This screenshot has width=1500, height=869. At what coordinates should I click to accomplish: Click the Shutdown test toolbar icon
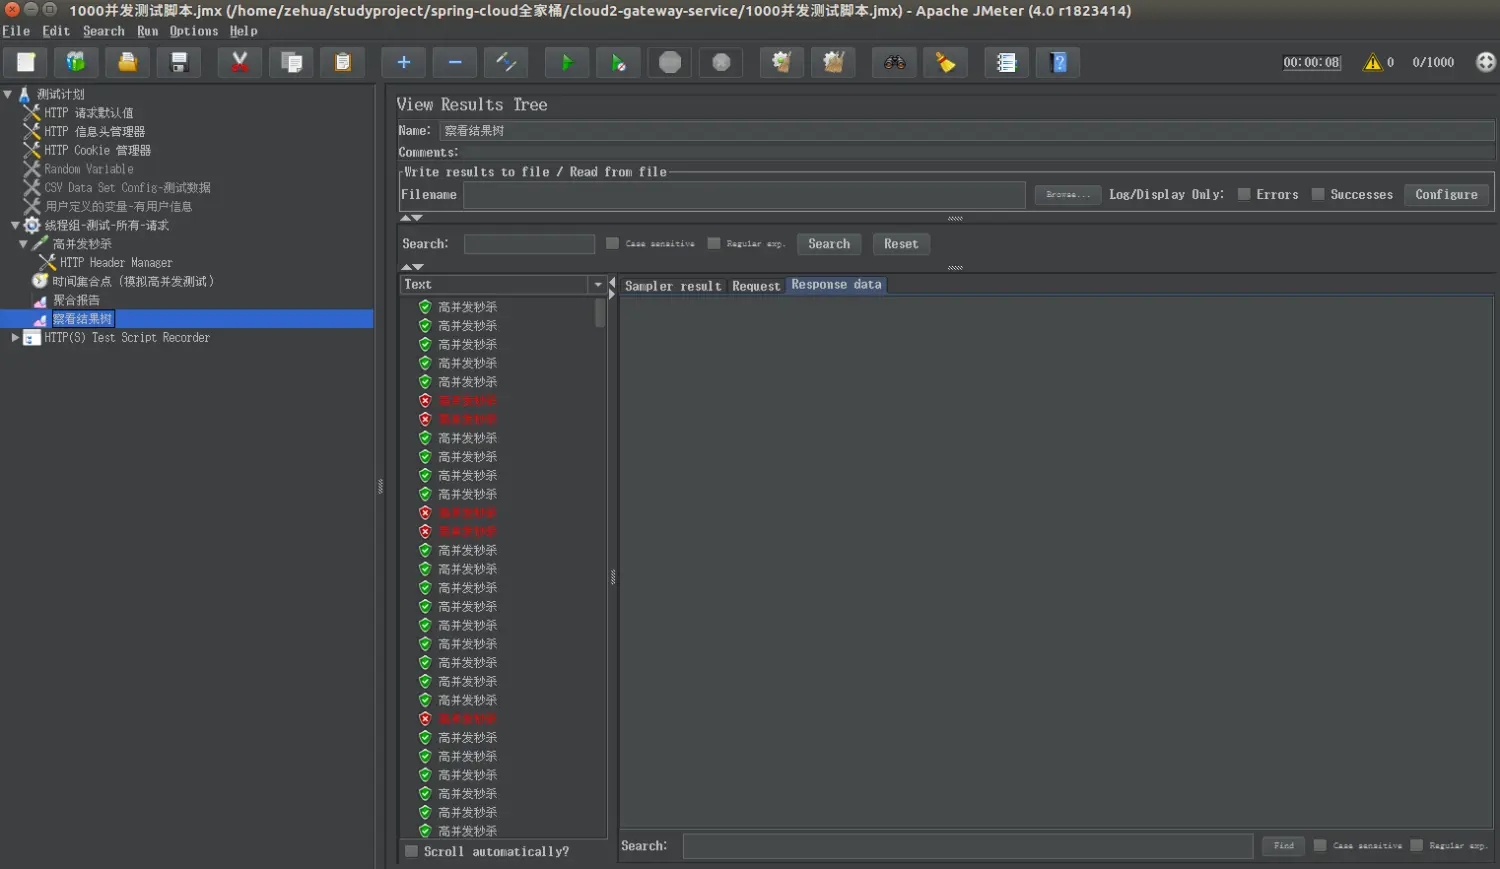pyautogui.click(x=721, y=62)
